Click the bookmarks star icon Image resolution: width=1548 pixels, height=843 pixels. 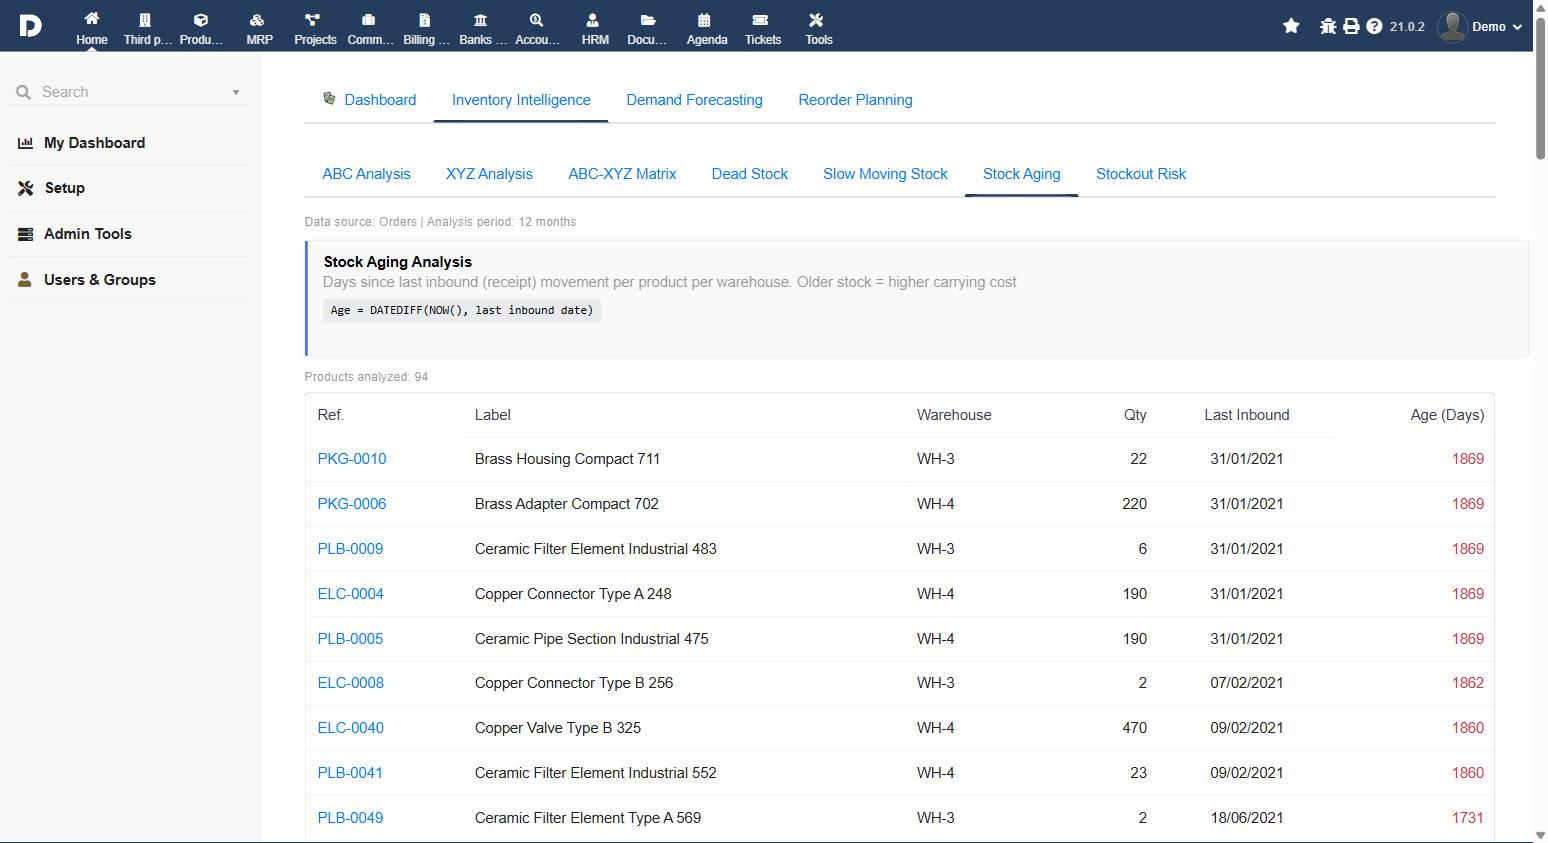1291,26
